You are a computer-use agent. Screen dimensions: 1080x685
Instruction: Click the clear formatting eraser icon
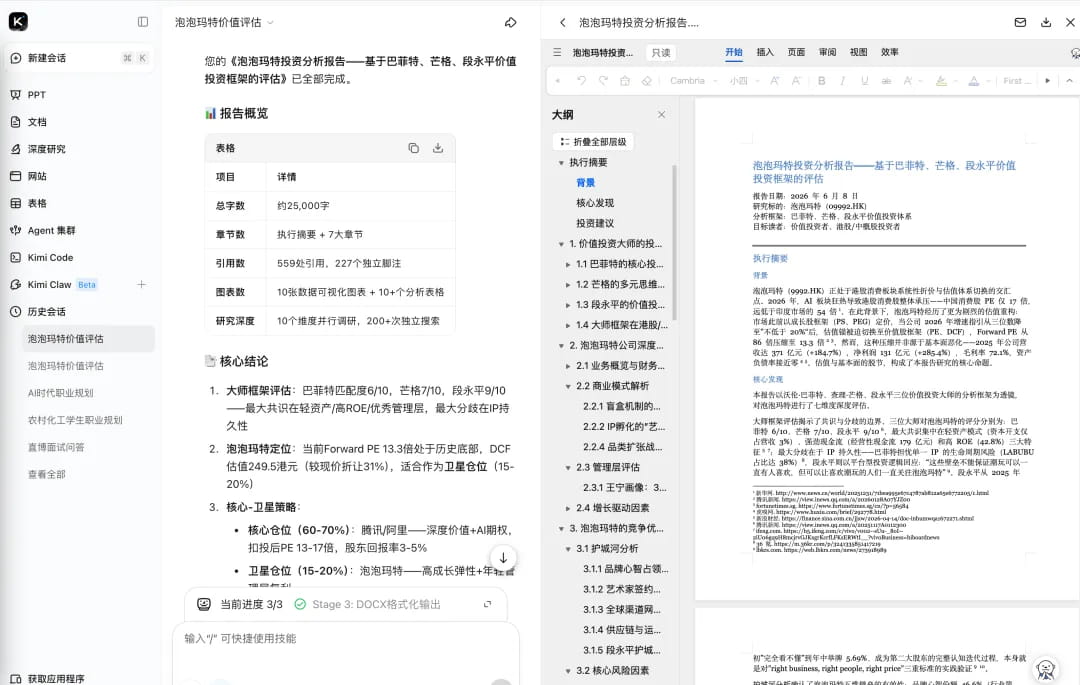646,81
